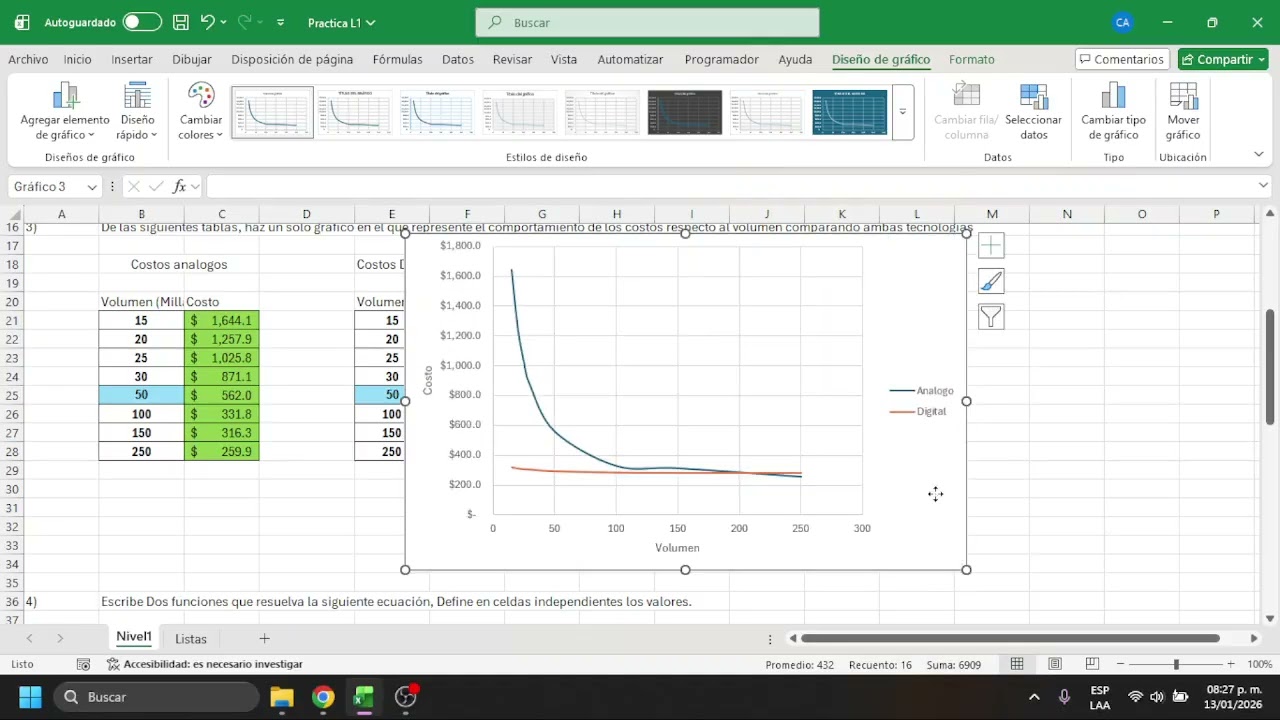The width and height of the screenshot is (1280, 720).
Task: Click the zoom out minus button
Action: [1120, 664]
